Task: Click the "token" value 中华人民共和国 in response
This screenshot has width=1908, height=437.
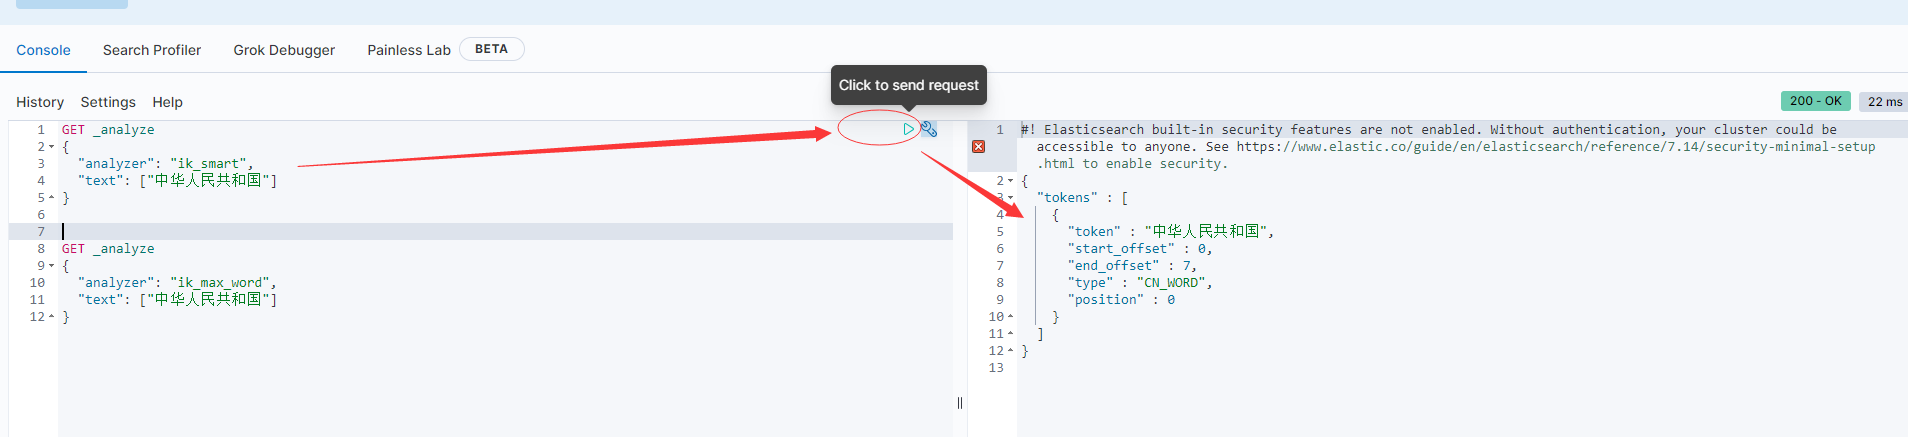Action: (1205, 232)
